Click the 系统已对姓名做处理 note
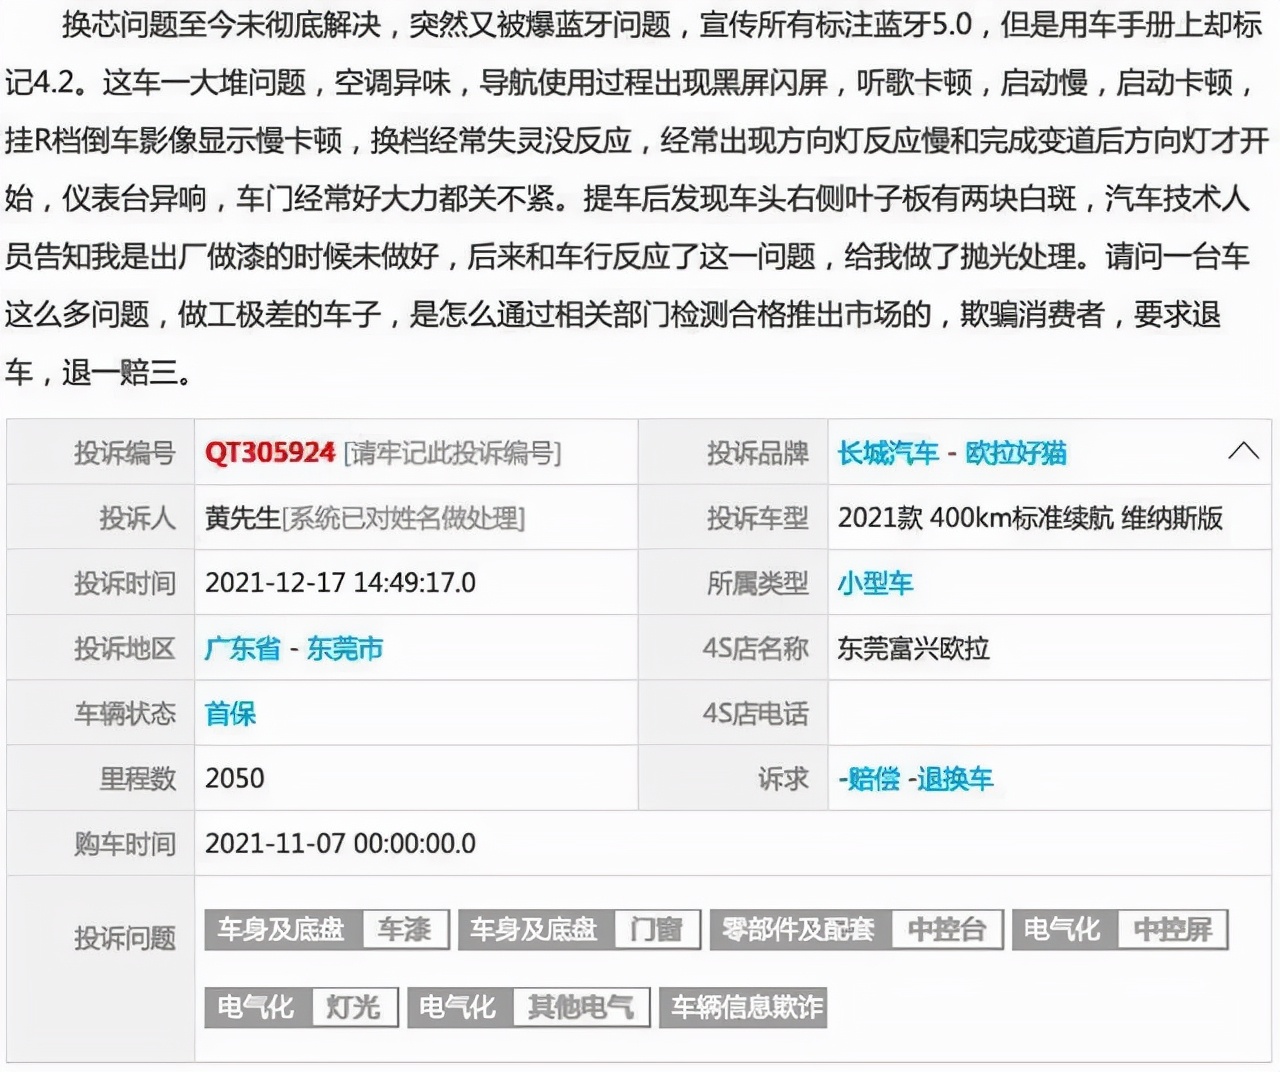 pyautogui.click(x=403, y=518)
